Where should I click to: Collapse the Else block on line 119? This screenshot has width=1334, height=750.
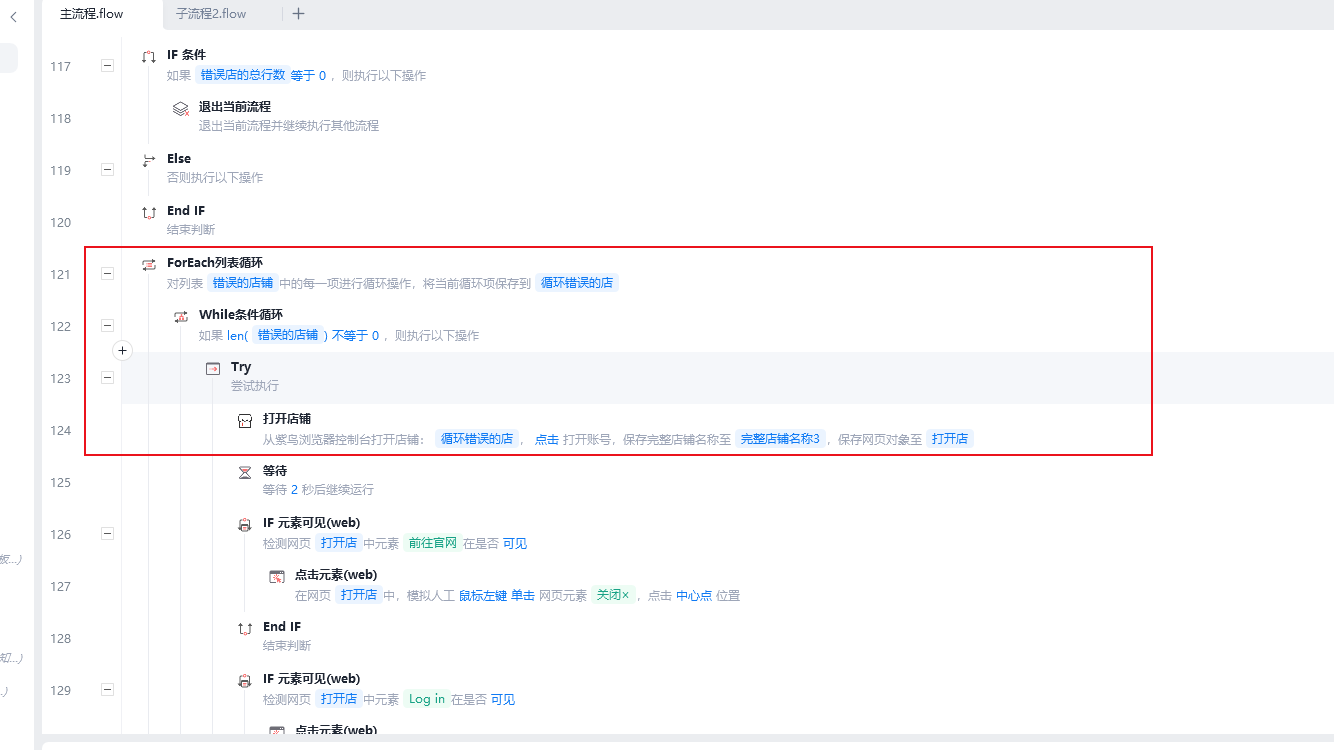[107, 170]
